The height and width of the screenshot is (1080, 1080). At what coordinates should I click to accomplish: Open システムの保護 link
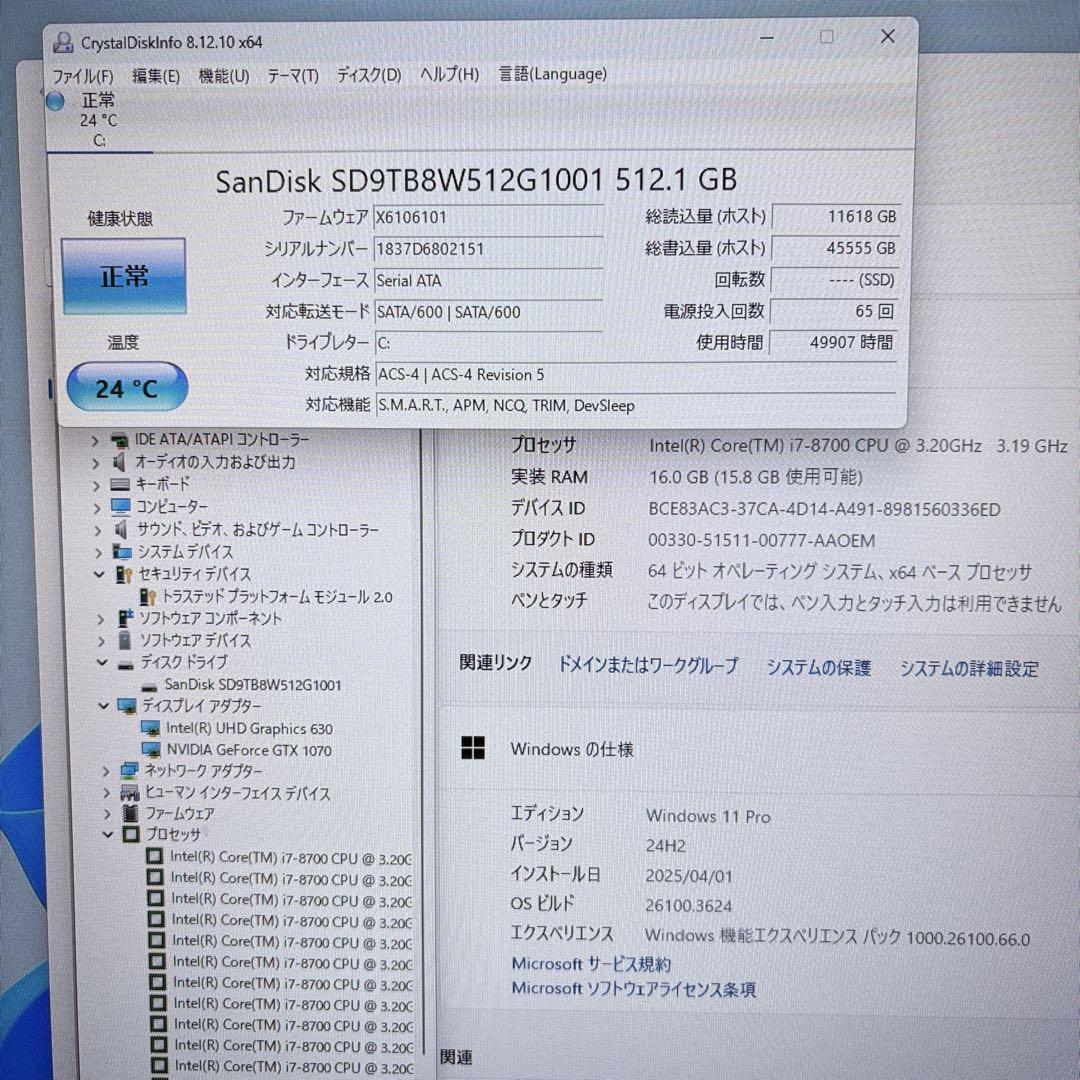point(818,667)
